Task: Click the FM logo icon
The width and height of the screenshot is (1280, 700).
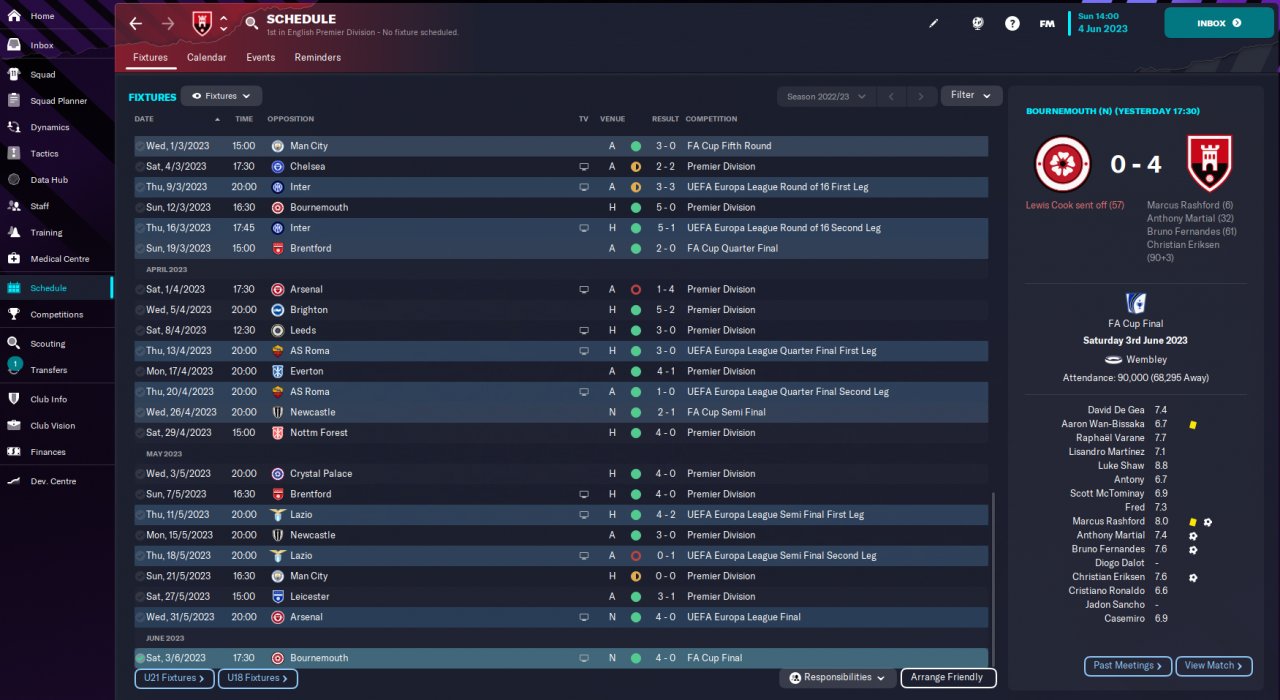Action: (x=1047, y=23)
